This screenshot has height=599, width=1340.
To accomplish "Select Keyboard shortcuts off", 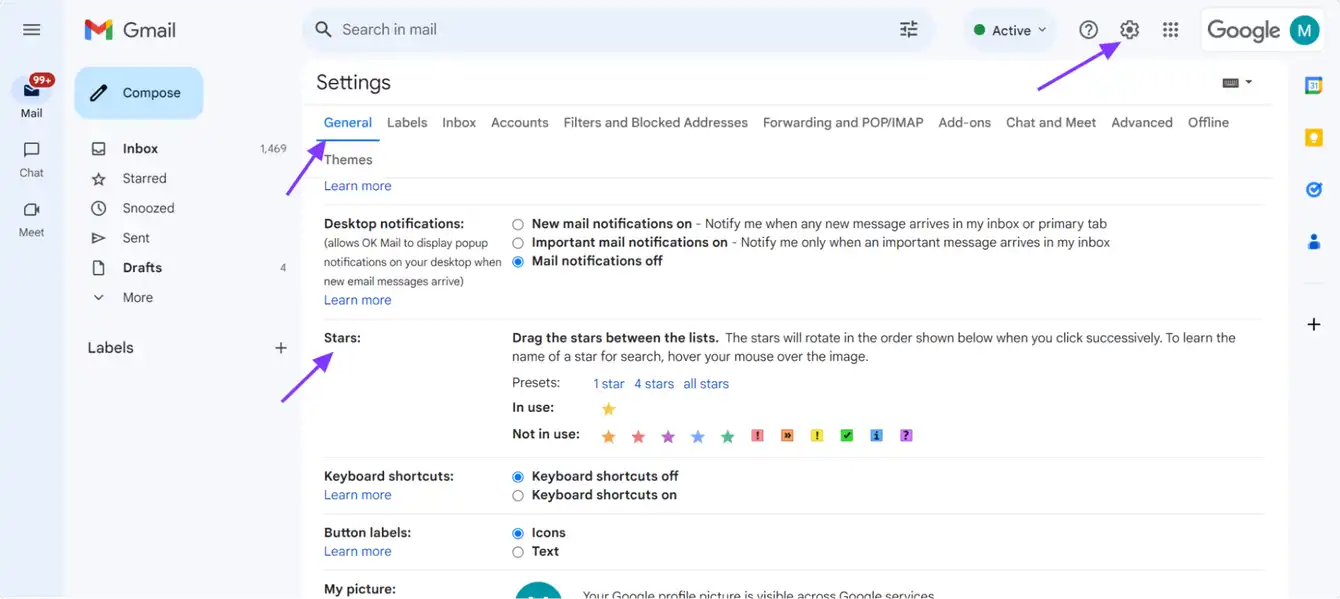I will click(x=518, y=477).
